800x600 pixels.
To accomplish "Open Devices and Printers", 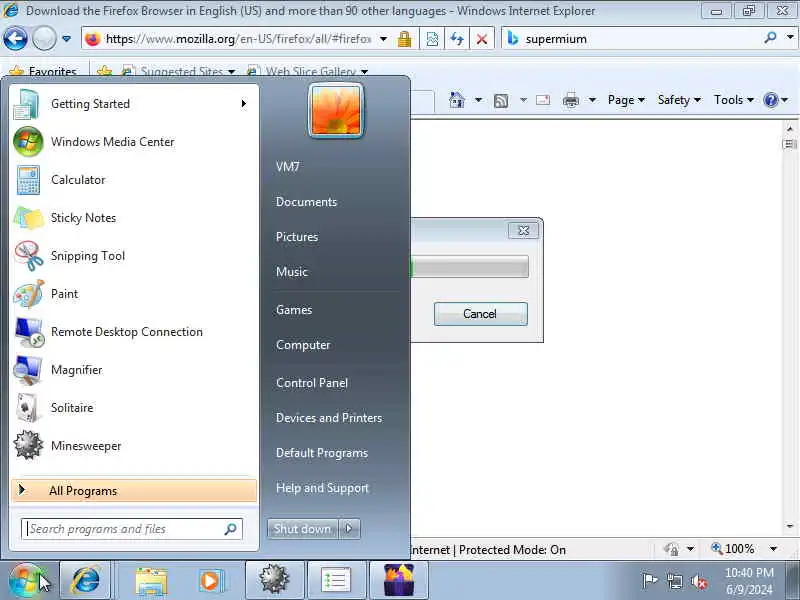I will point(329,418).
